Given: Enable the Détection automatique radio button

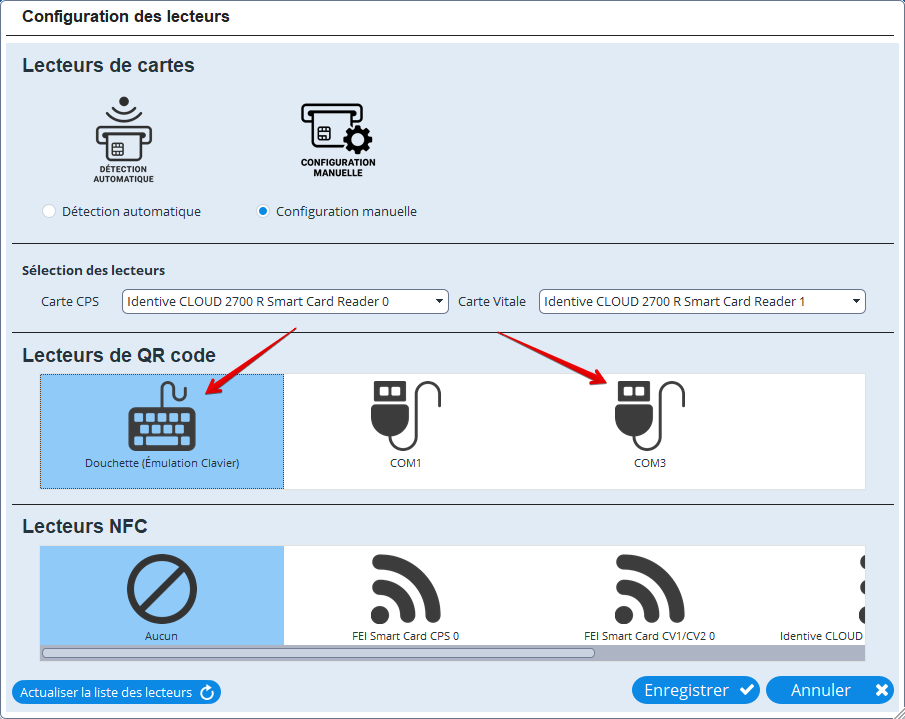Looking at the screenshot, I should [49, 211].
